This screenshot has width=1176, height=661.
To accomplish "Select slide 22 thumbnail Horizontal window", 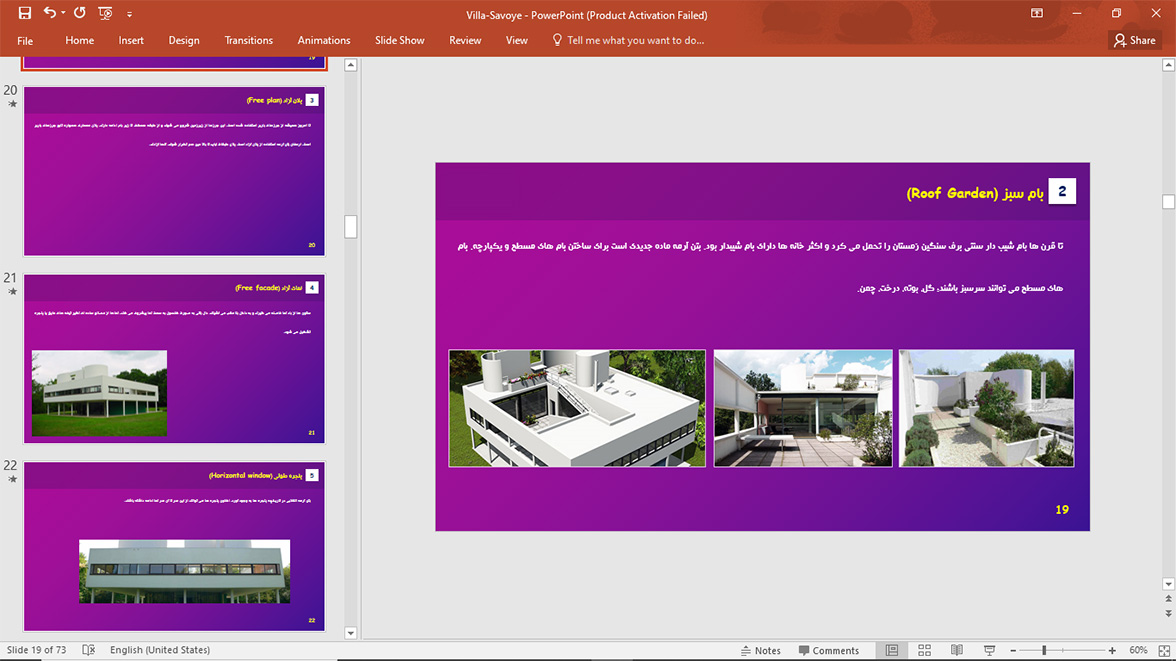I will pyautogui.click(x=174, y=546).
